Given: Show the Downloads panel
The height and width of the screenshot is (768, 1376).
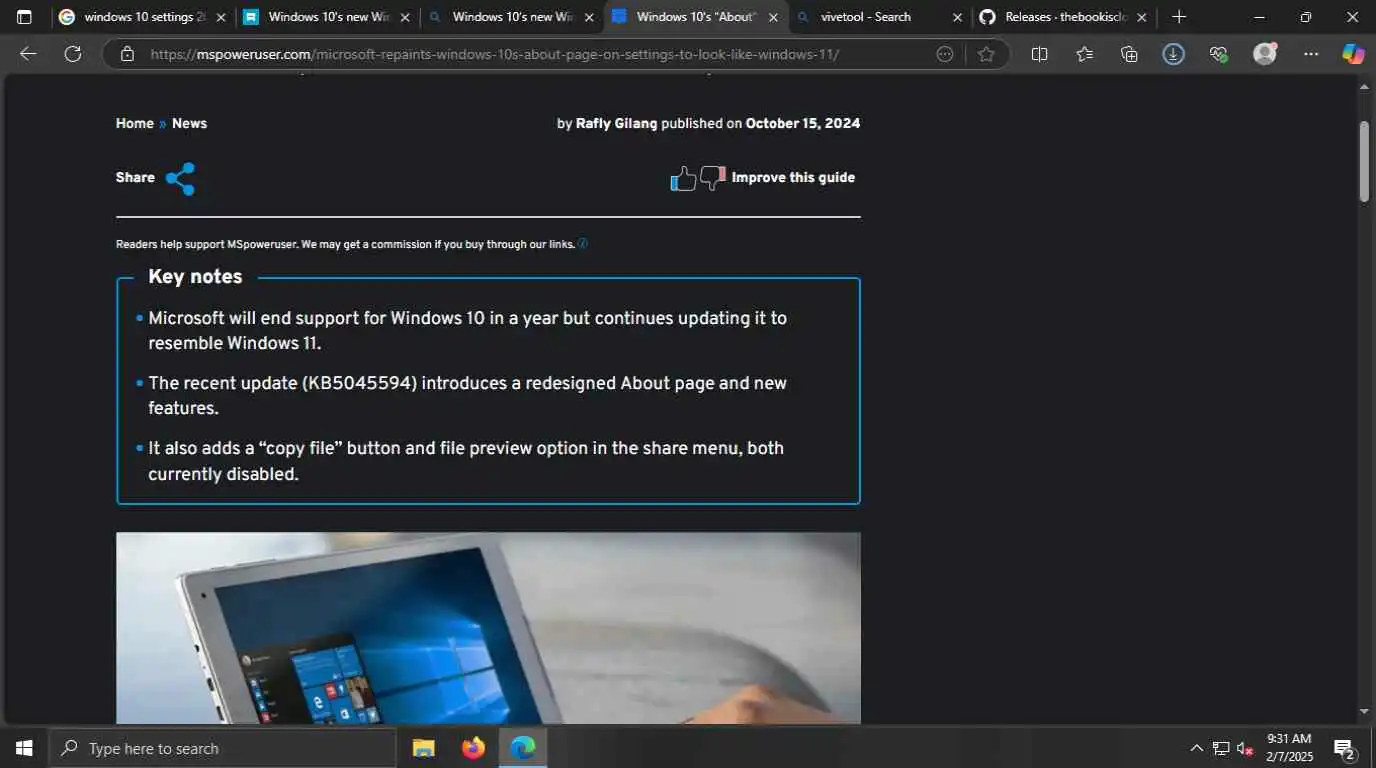Looking at the screenshot, I should [1174, 54].
